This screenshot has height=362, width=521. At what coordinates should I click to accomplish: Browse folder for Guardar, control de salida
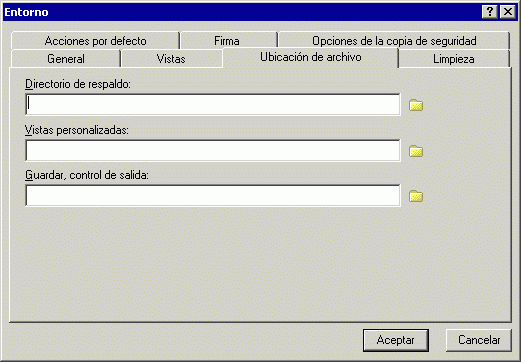(416, 196)
